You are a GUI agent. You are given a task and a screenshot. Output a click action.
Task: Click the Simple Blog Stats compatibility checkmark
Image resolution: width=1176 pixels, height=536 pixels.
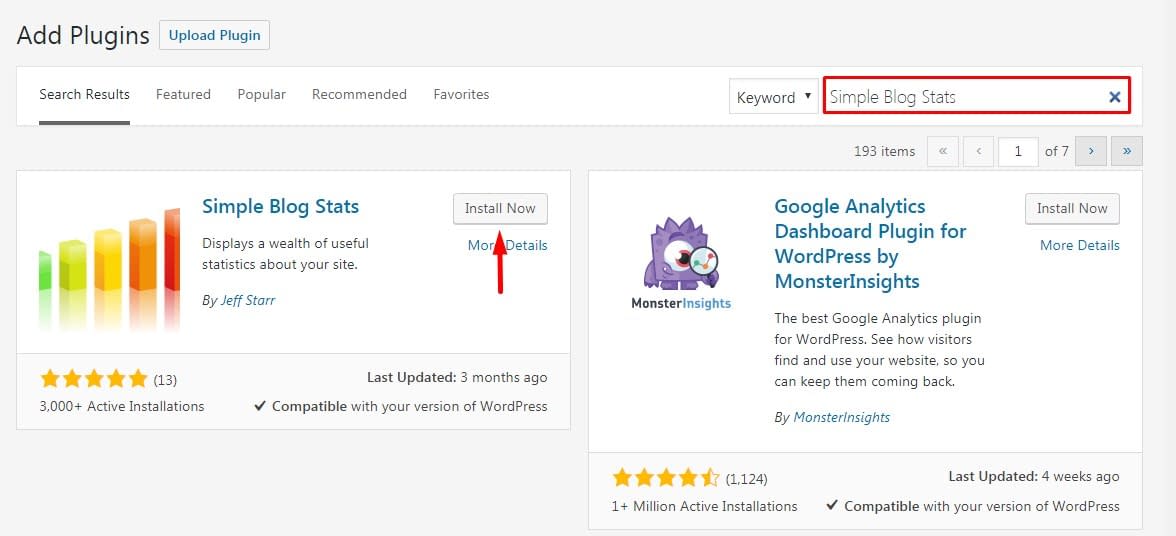tap(260, 406)
